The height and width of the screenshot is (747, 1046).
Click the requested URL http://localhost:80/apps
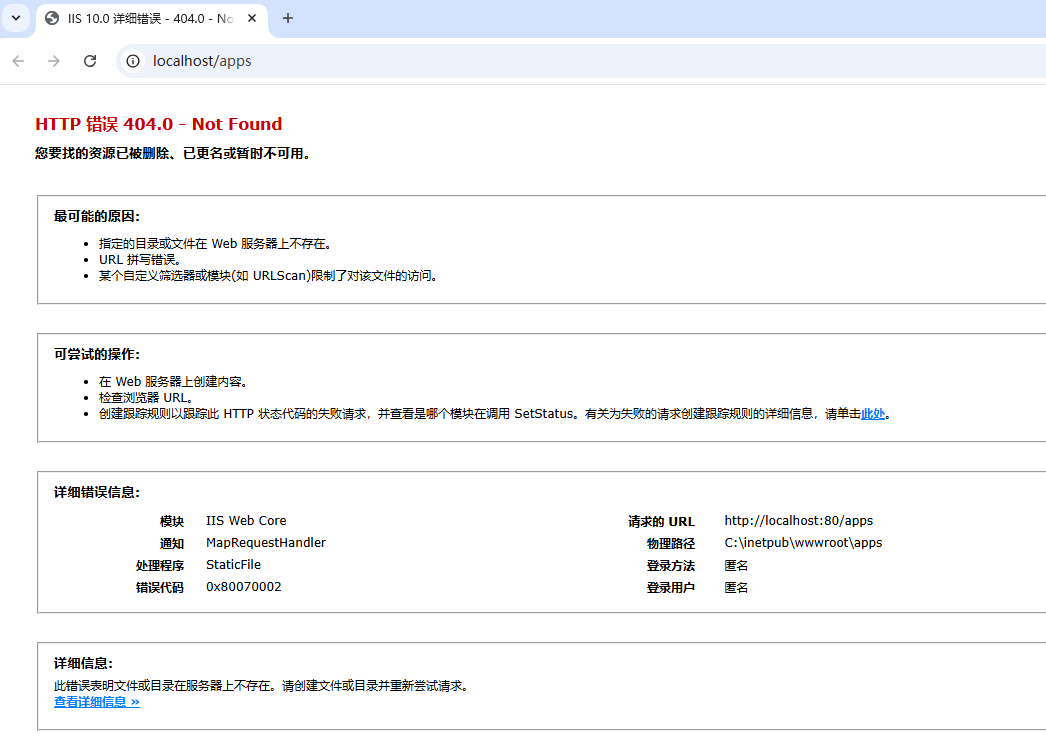tap(798, 521)
